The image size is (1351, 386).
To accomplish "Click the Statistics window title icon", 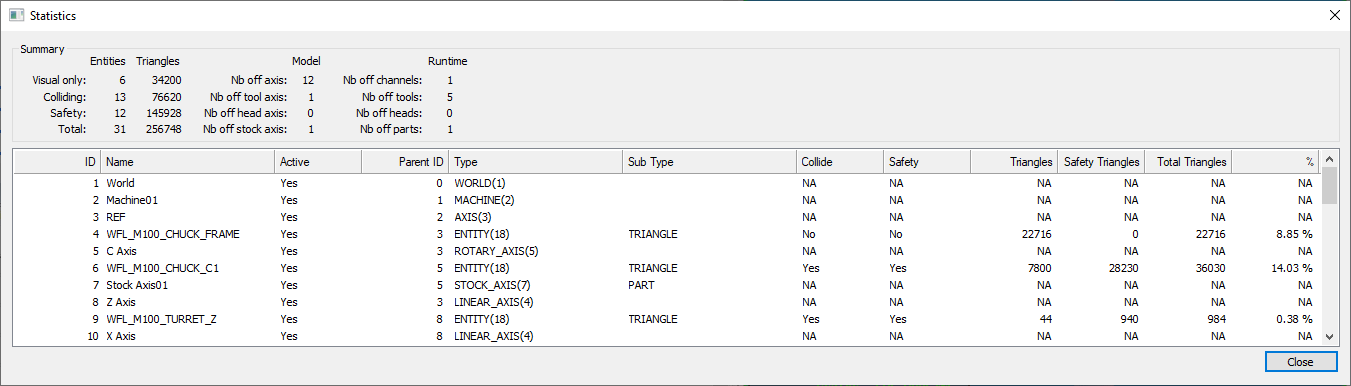I will [16, 16].
